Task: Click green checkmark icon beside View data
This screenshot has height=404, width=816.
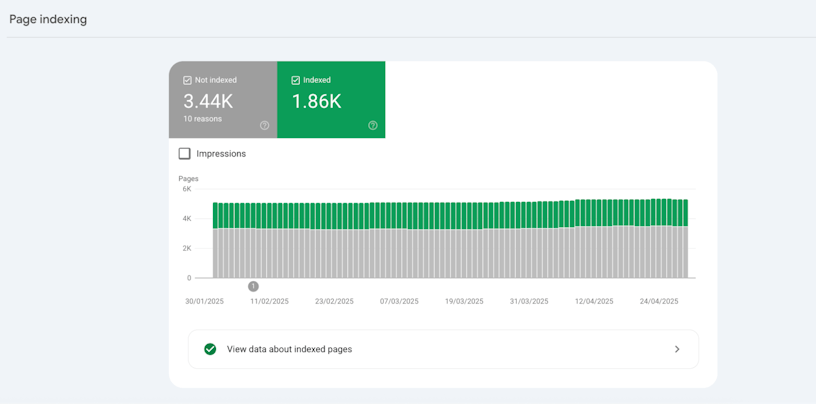Action: coord(210,349)
